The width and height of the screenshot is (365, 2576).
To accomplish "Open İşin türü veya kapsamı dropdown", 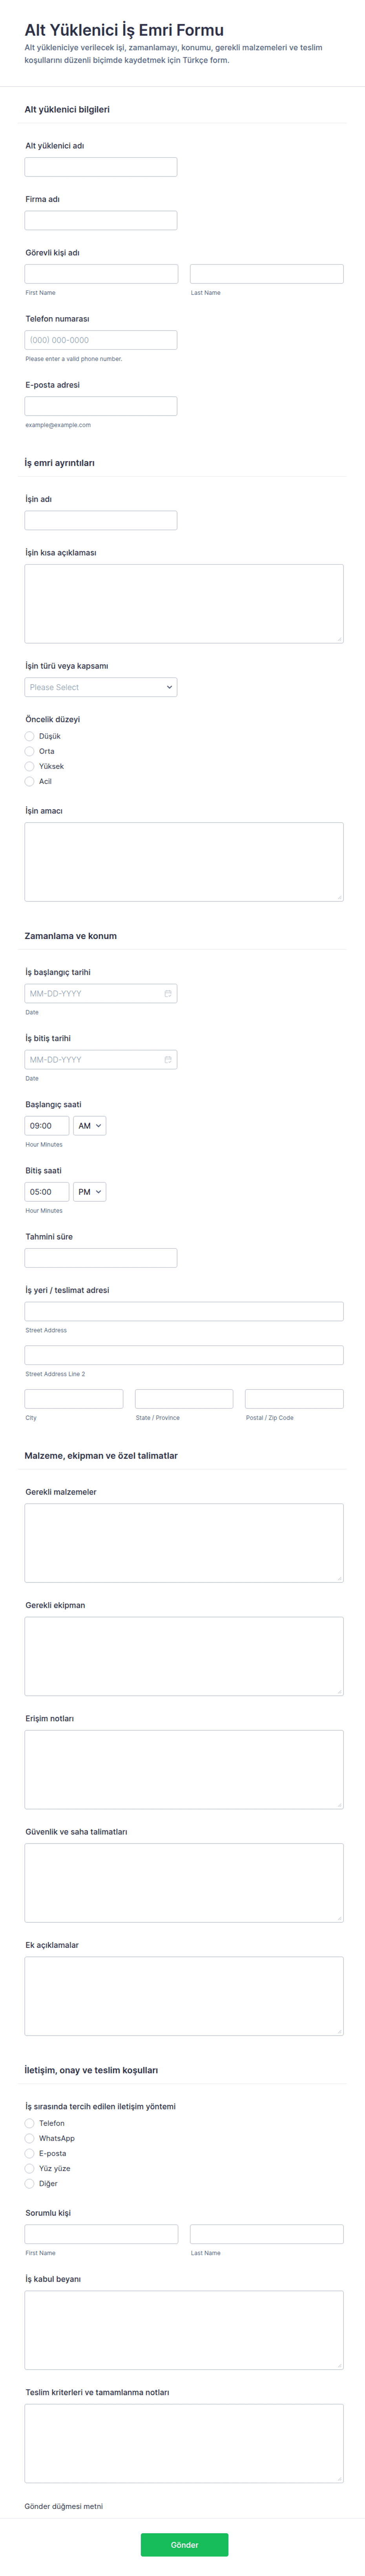I will tap(101, 687).
